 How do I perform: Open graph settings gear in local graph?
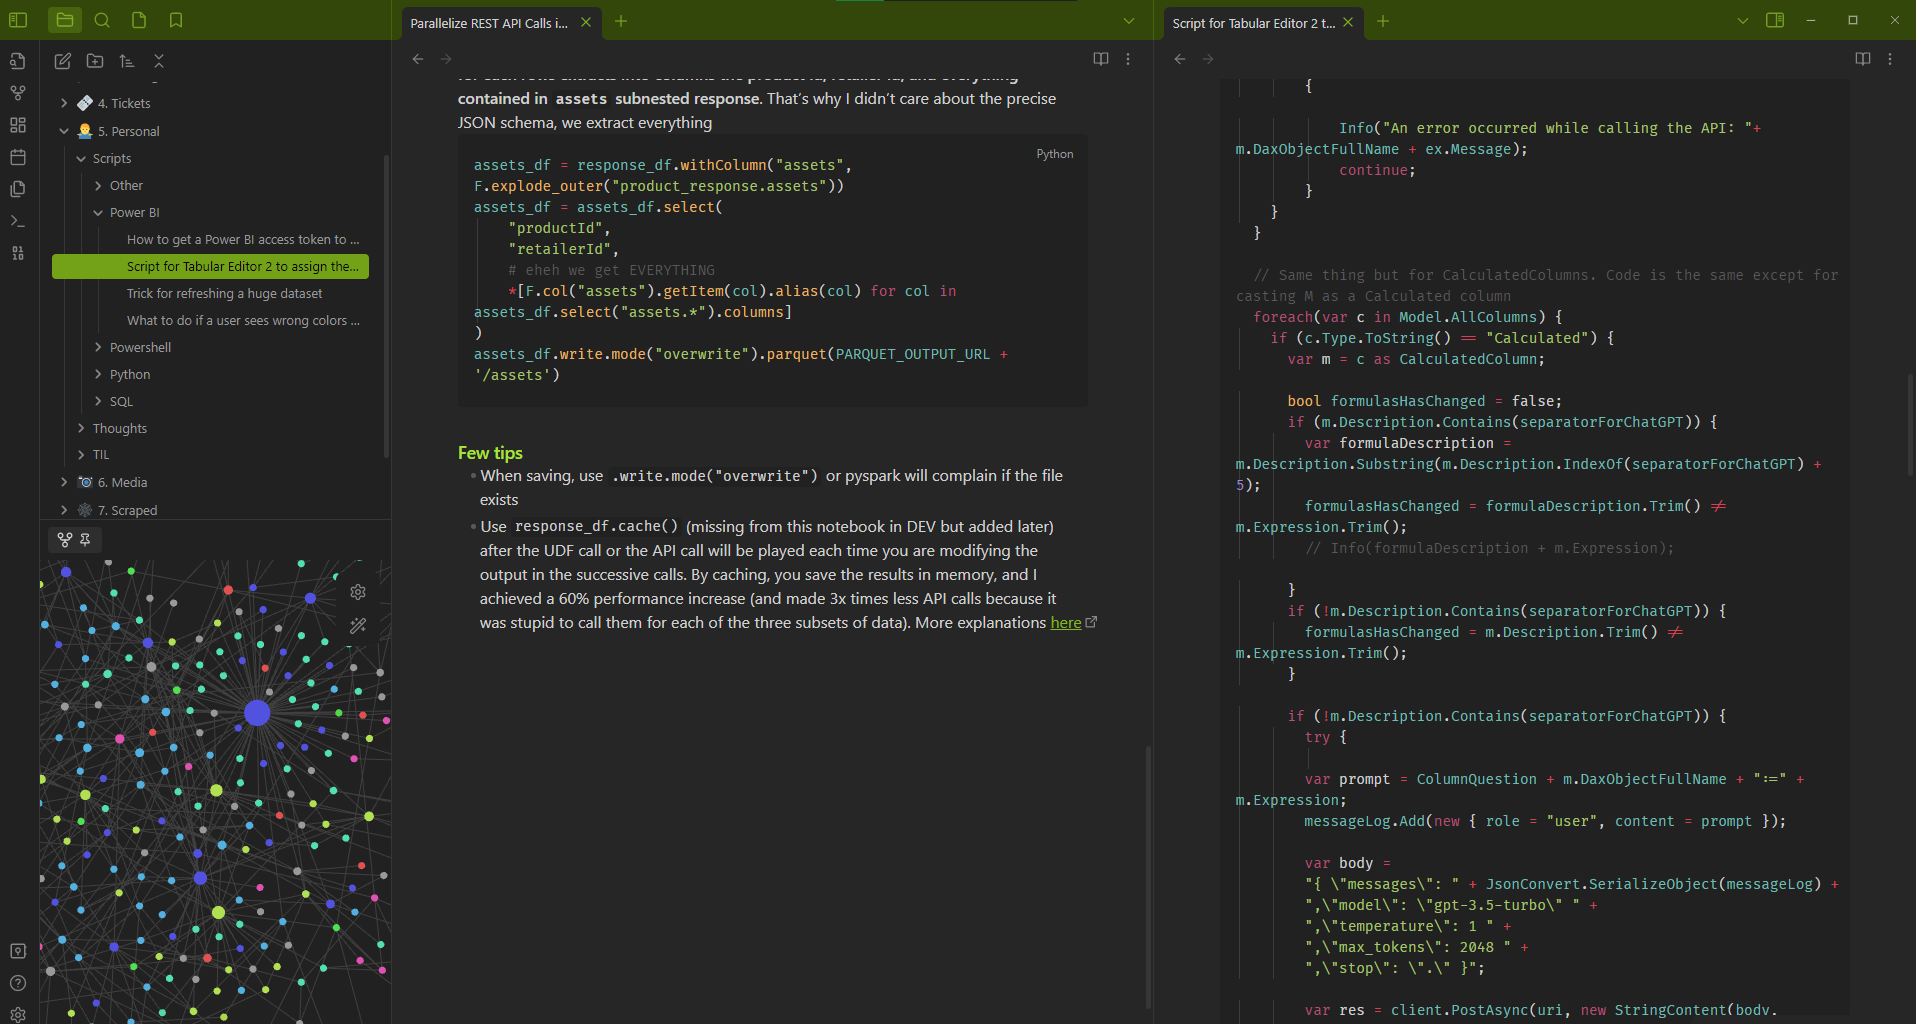click(x=358, y=592)
